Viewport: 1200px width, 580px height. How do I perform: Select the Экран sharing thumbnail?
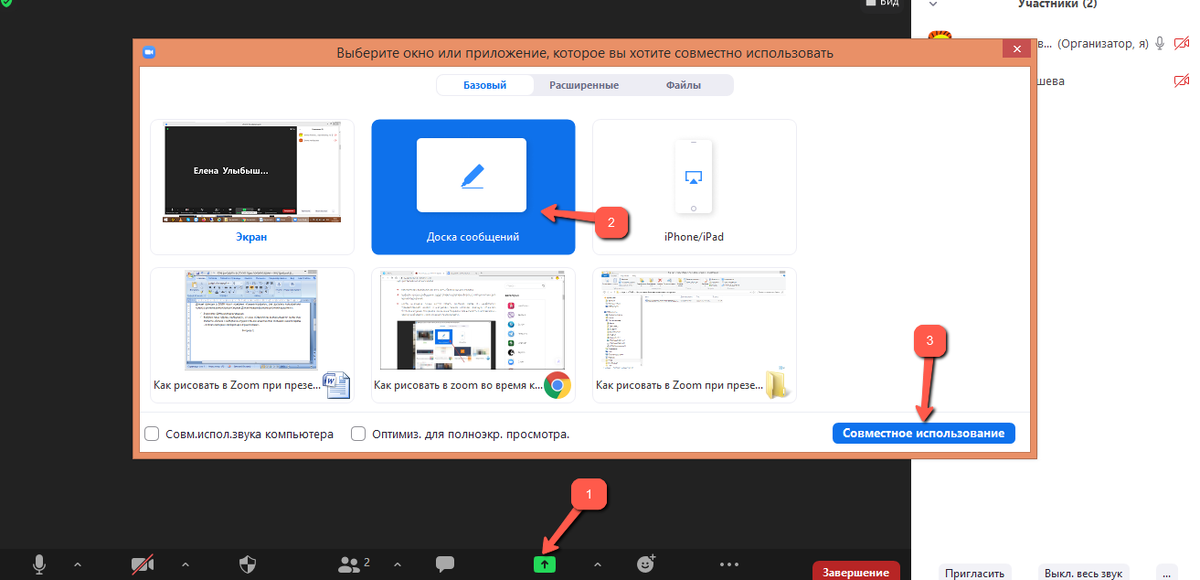[252, 187]
